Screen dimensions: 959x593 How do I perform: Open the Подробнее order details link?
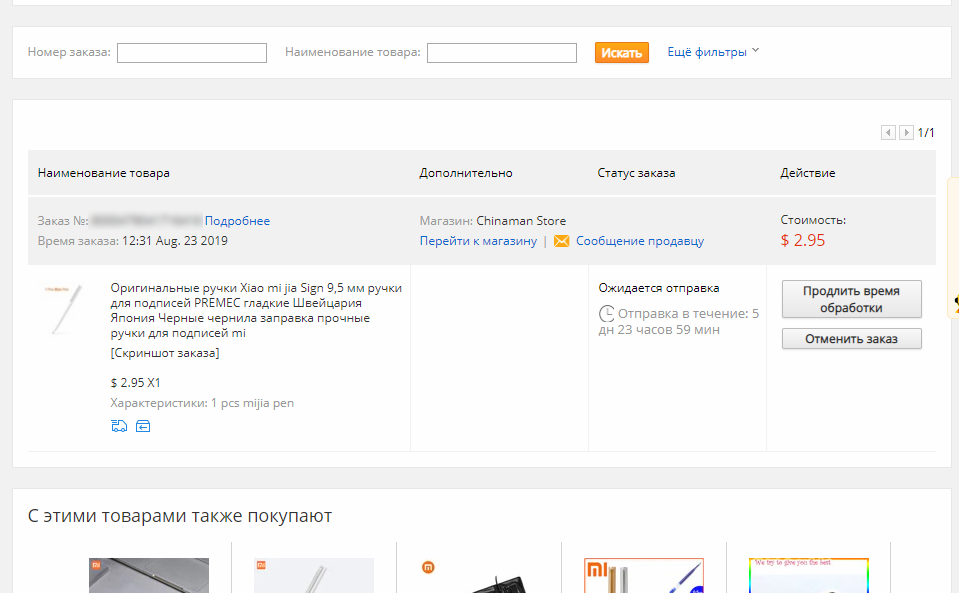(237, 221)
